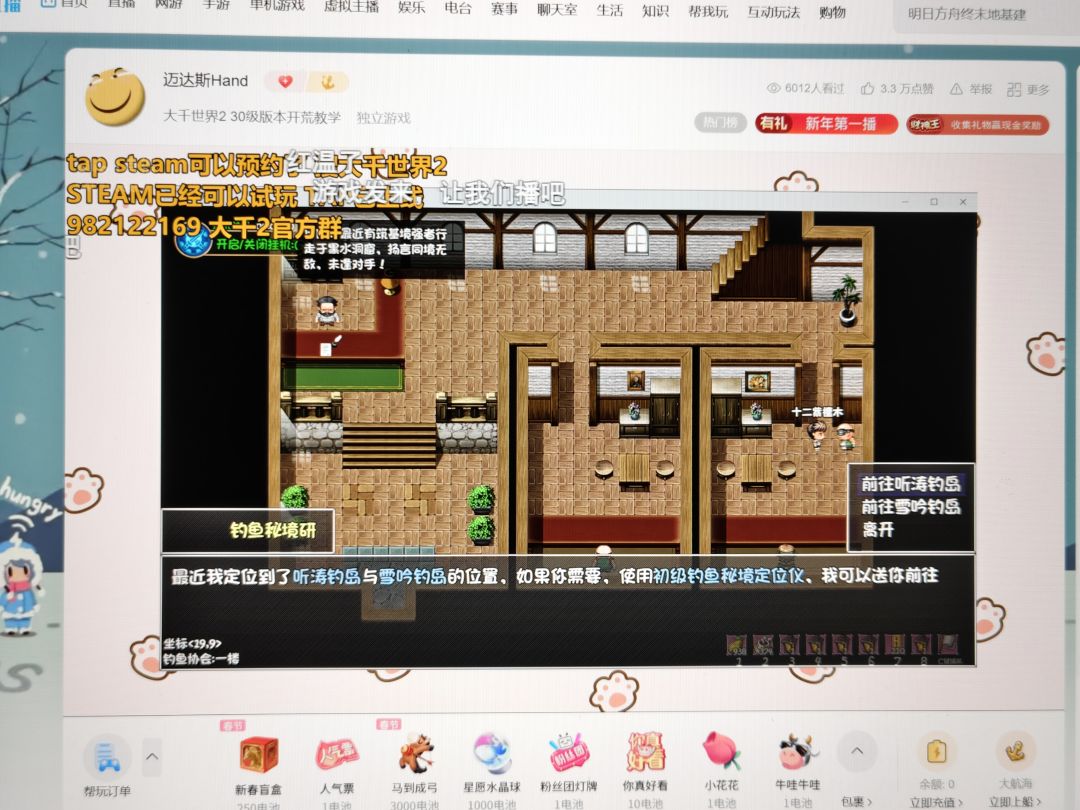Open 电台 navigation tab
The image size is (1080, 810).
tap(457, 8)
